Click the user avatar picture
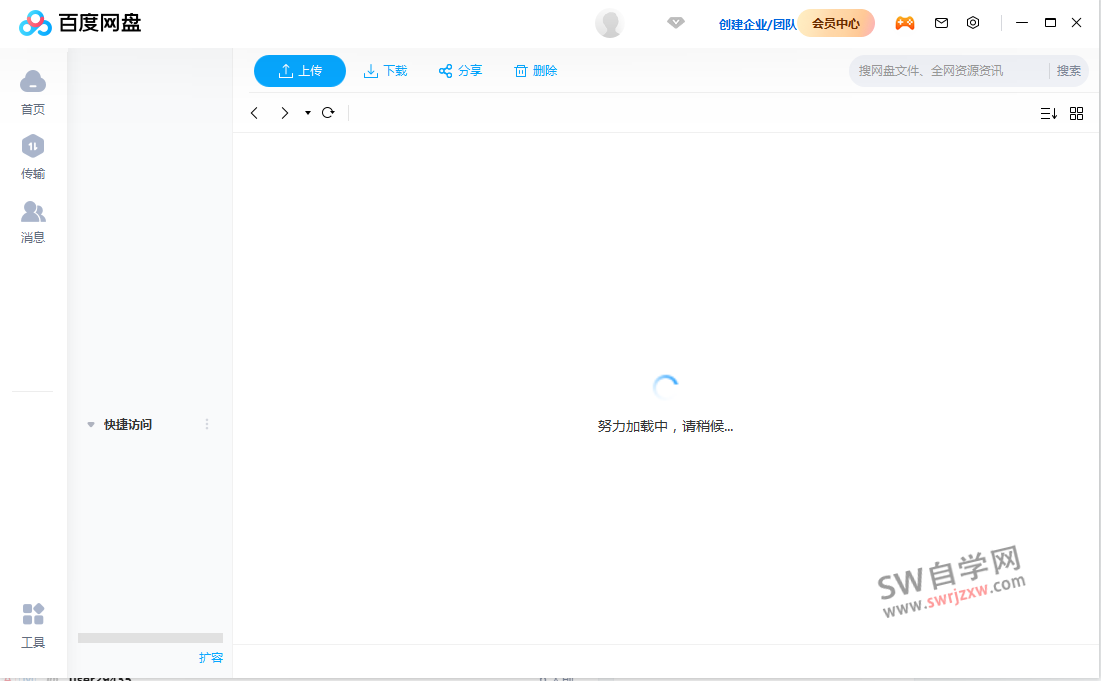 coord(609,23)
